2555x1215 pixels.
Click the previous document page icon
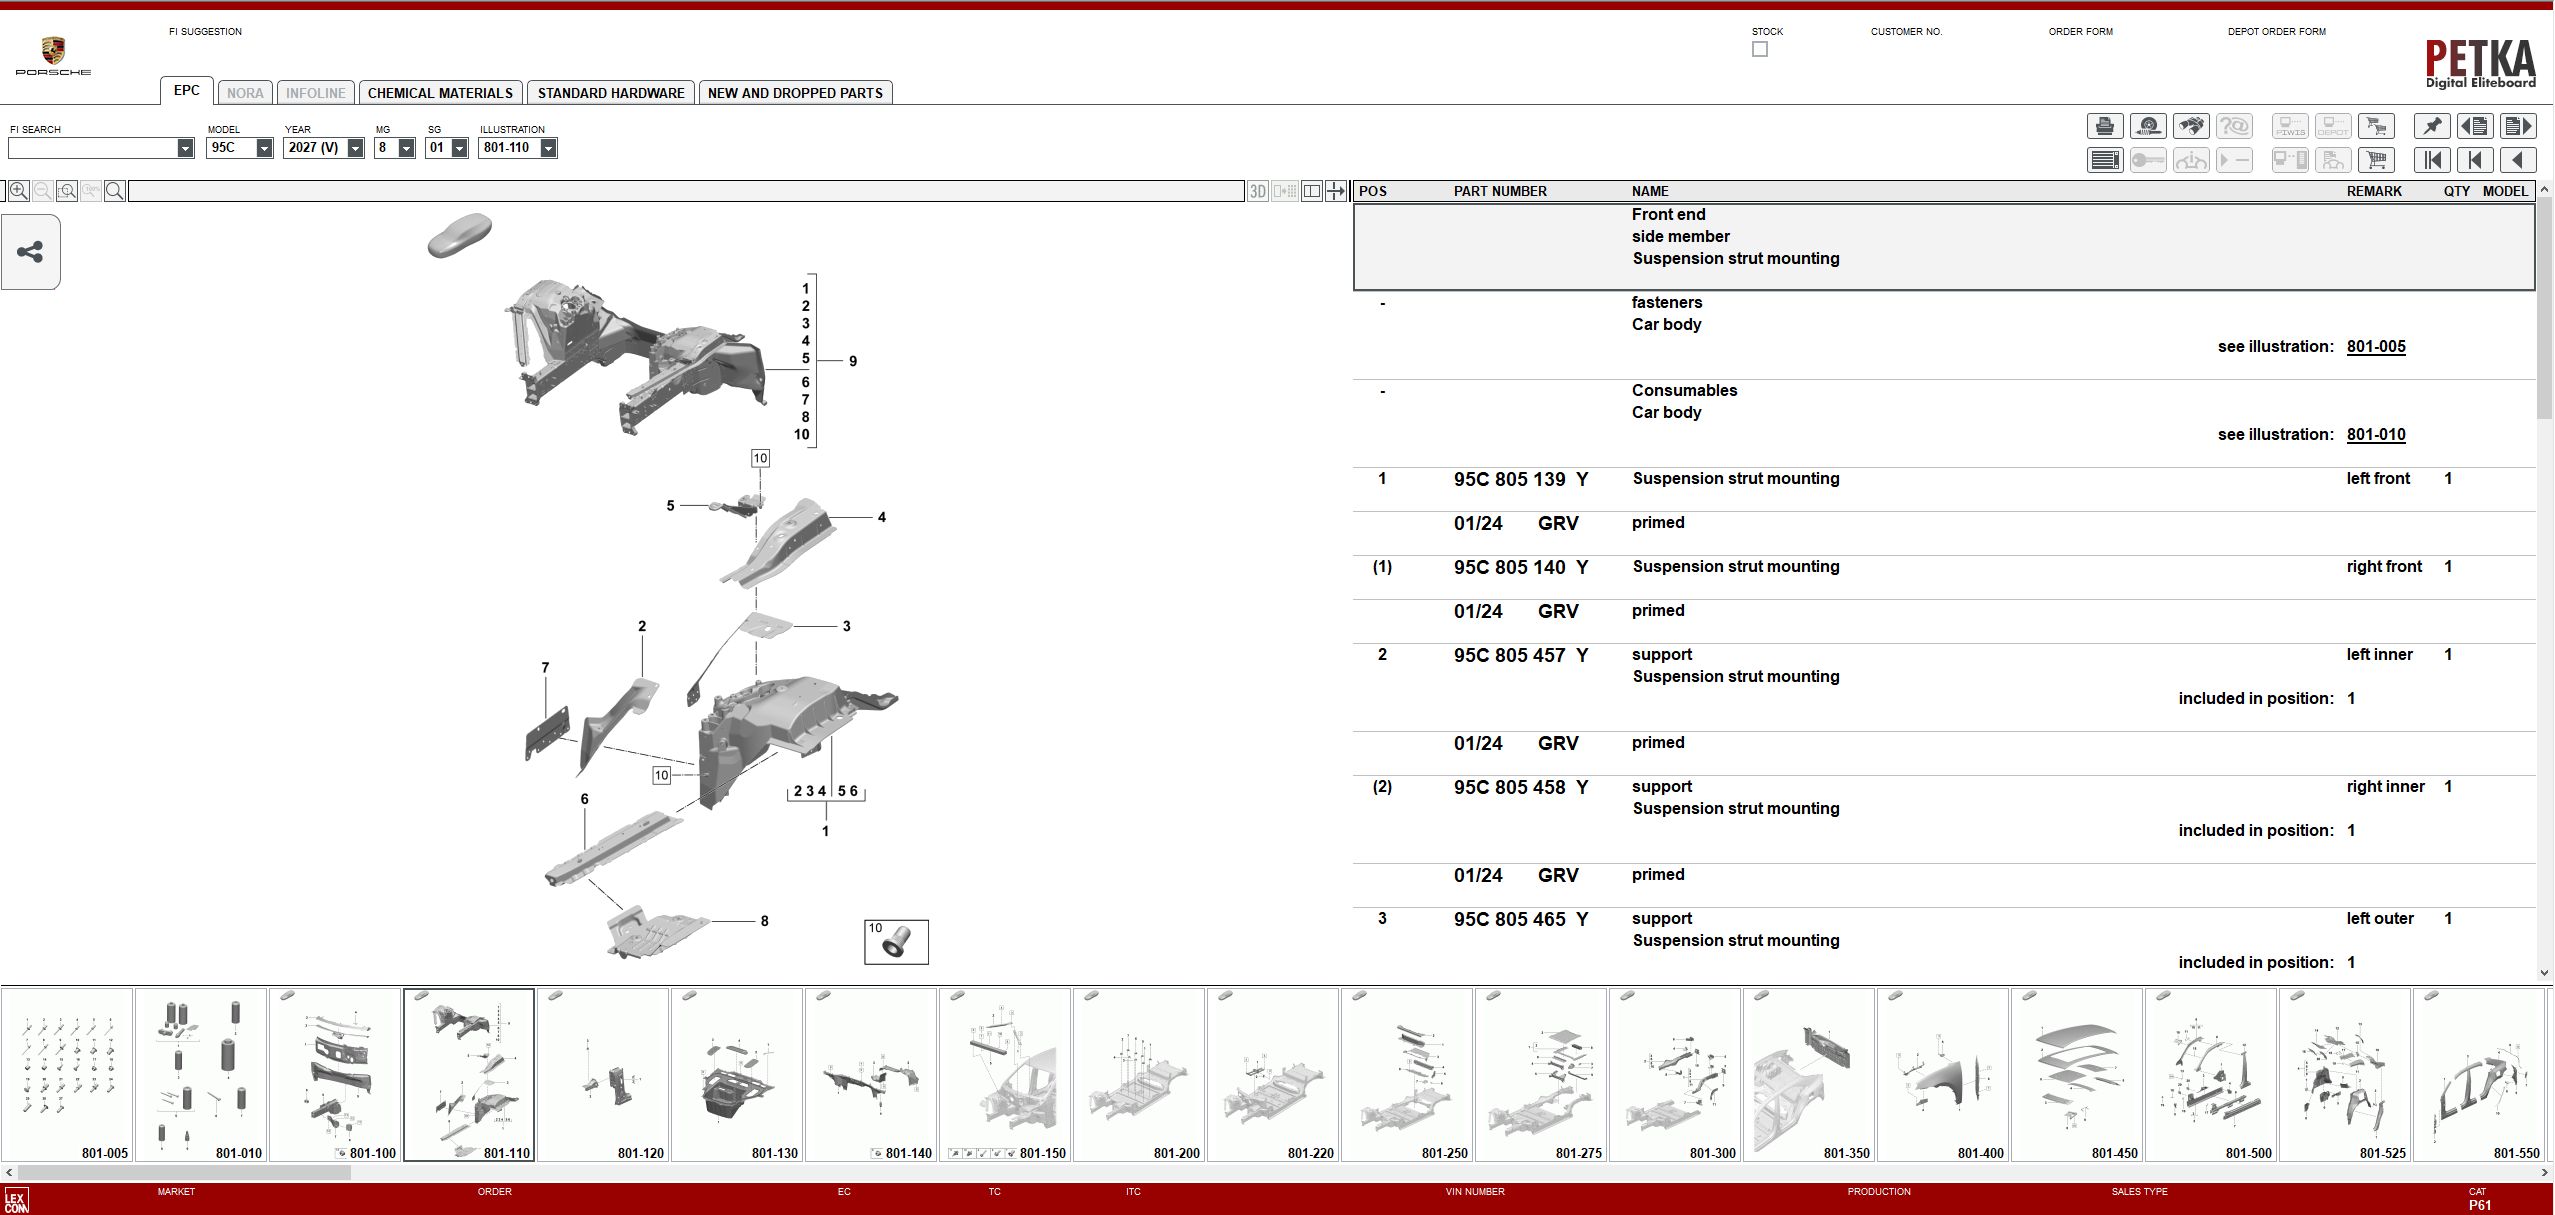point(2475,126)
